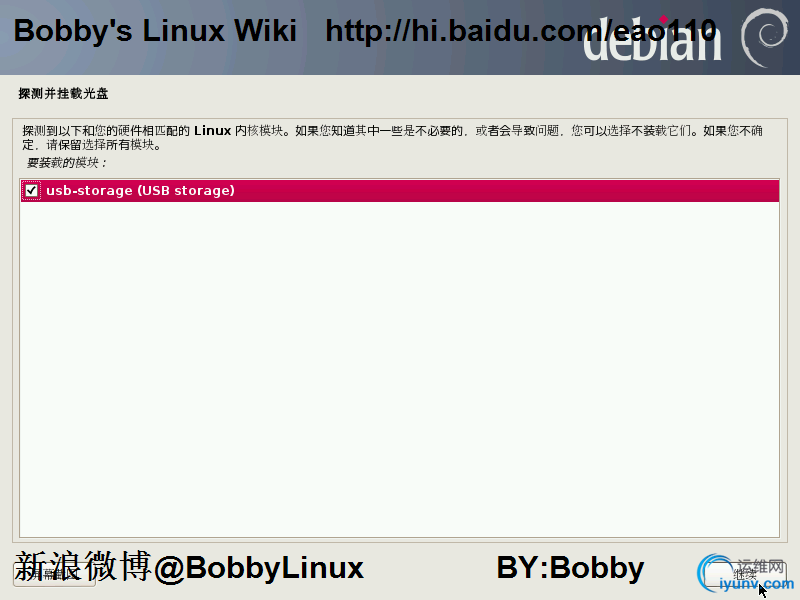
Task: Click the screenshot button at bottom left
Action: 54,574
